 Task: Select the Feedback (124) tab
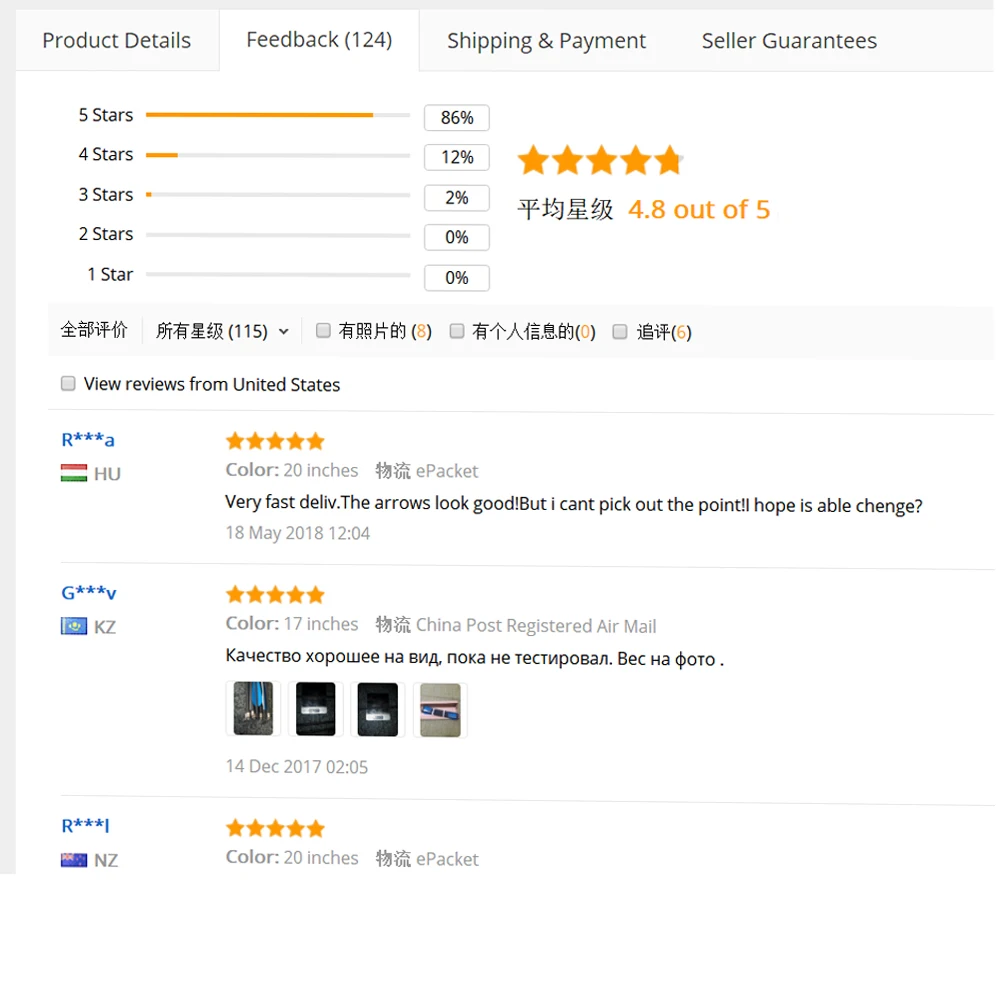[x=319, y=40]
